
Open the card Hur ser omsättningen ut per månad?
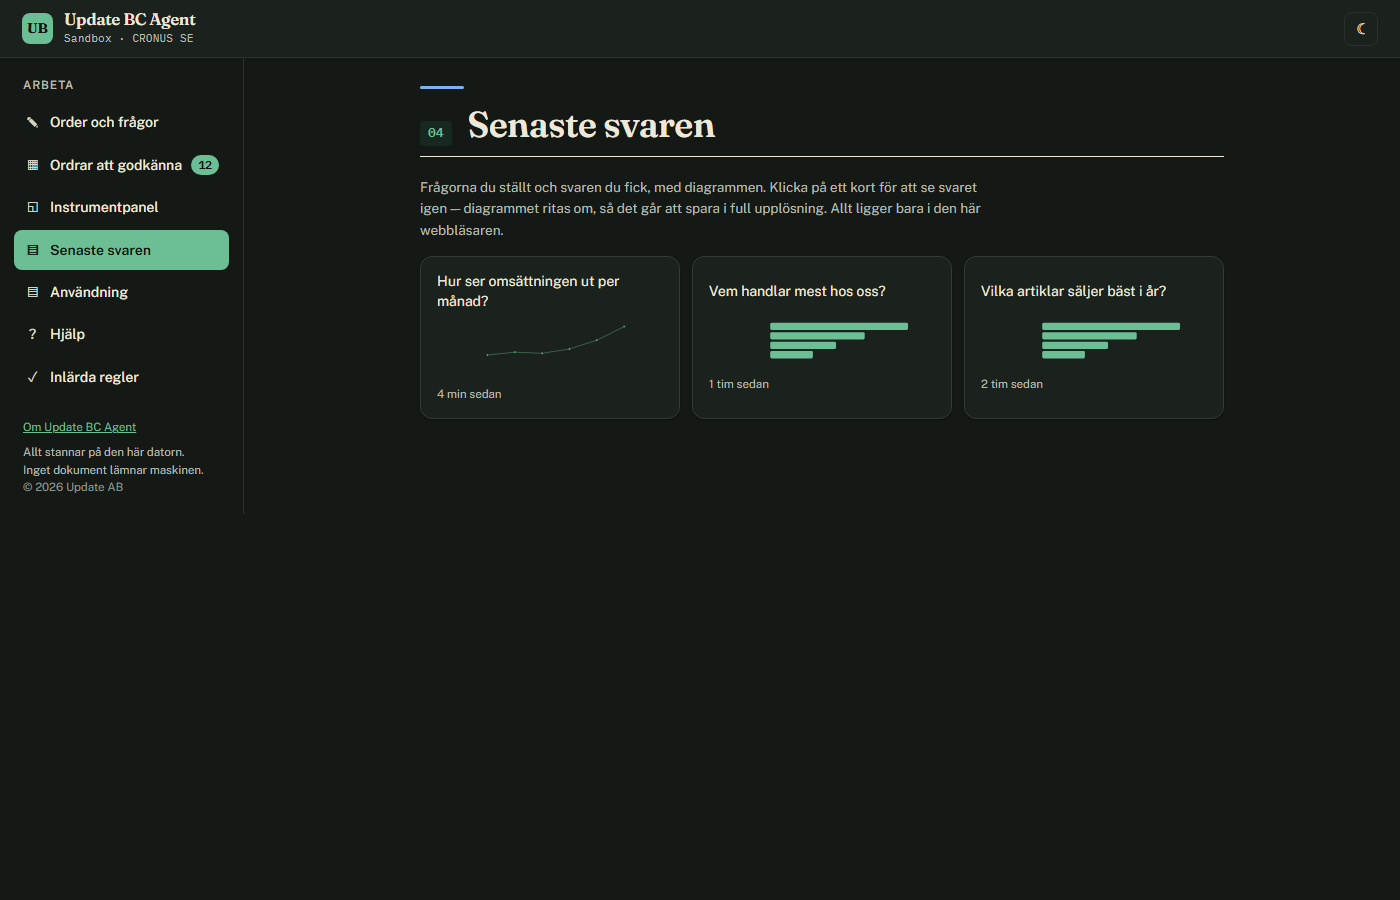(x=550, y=337)
